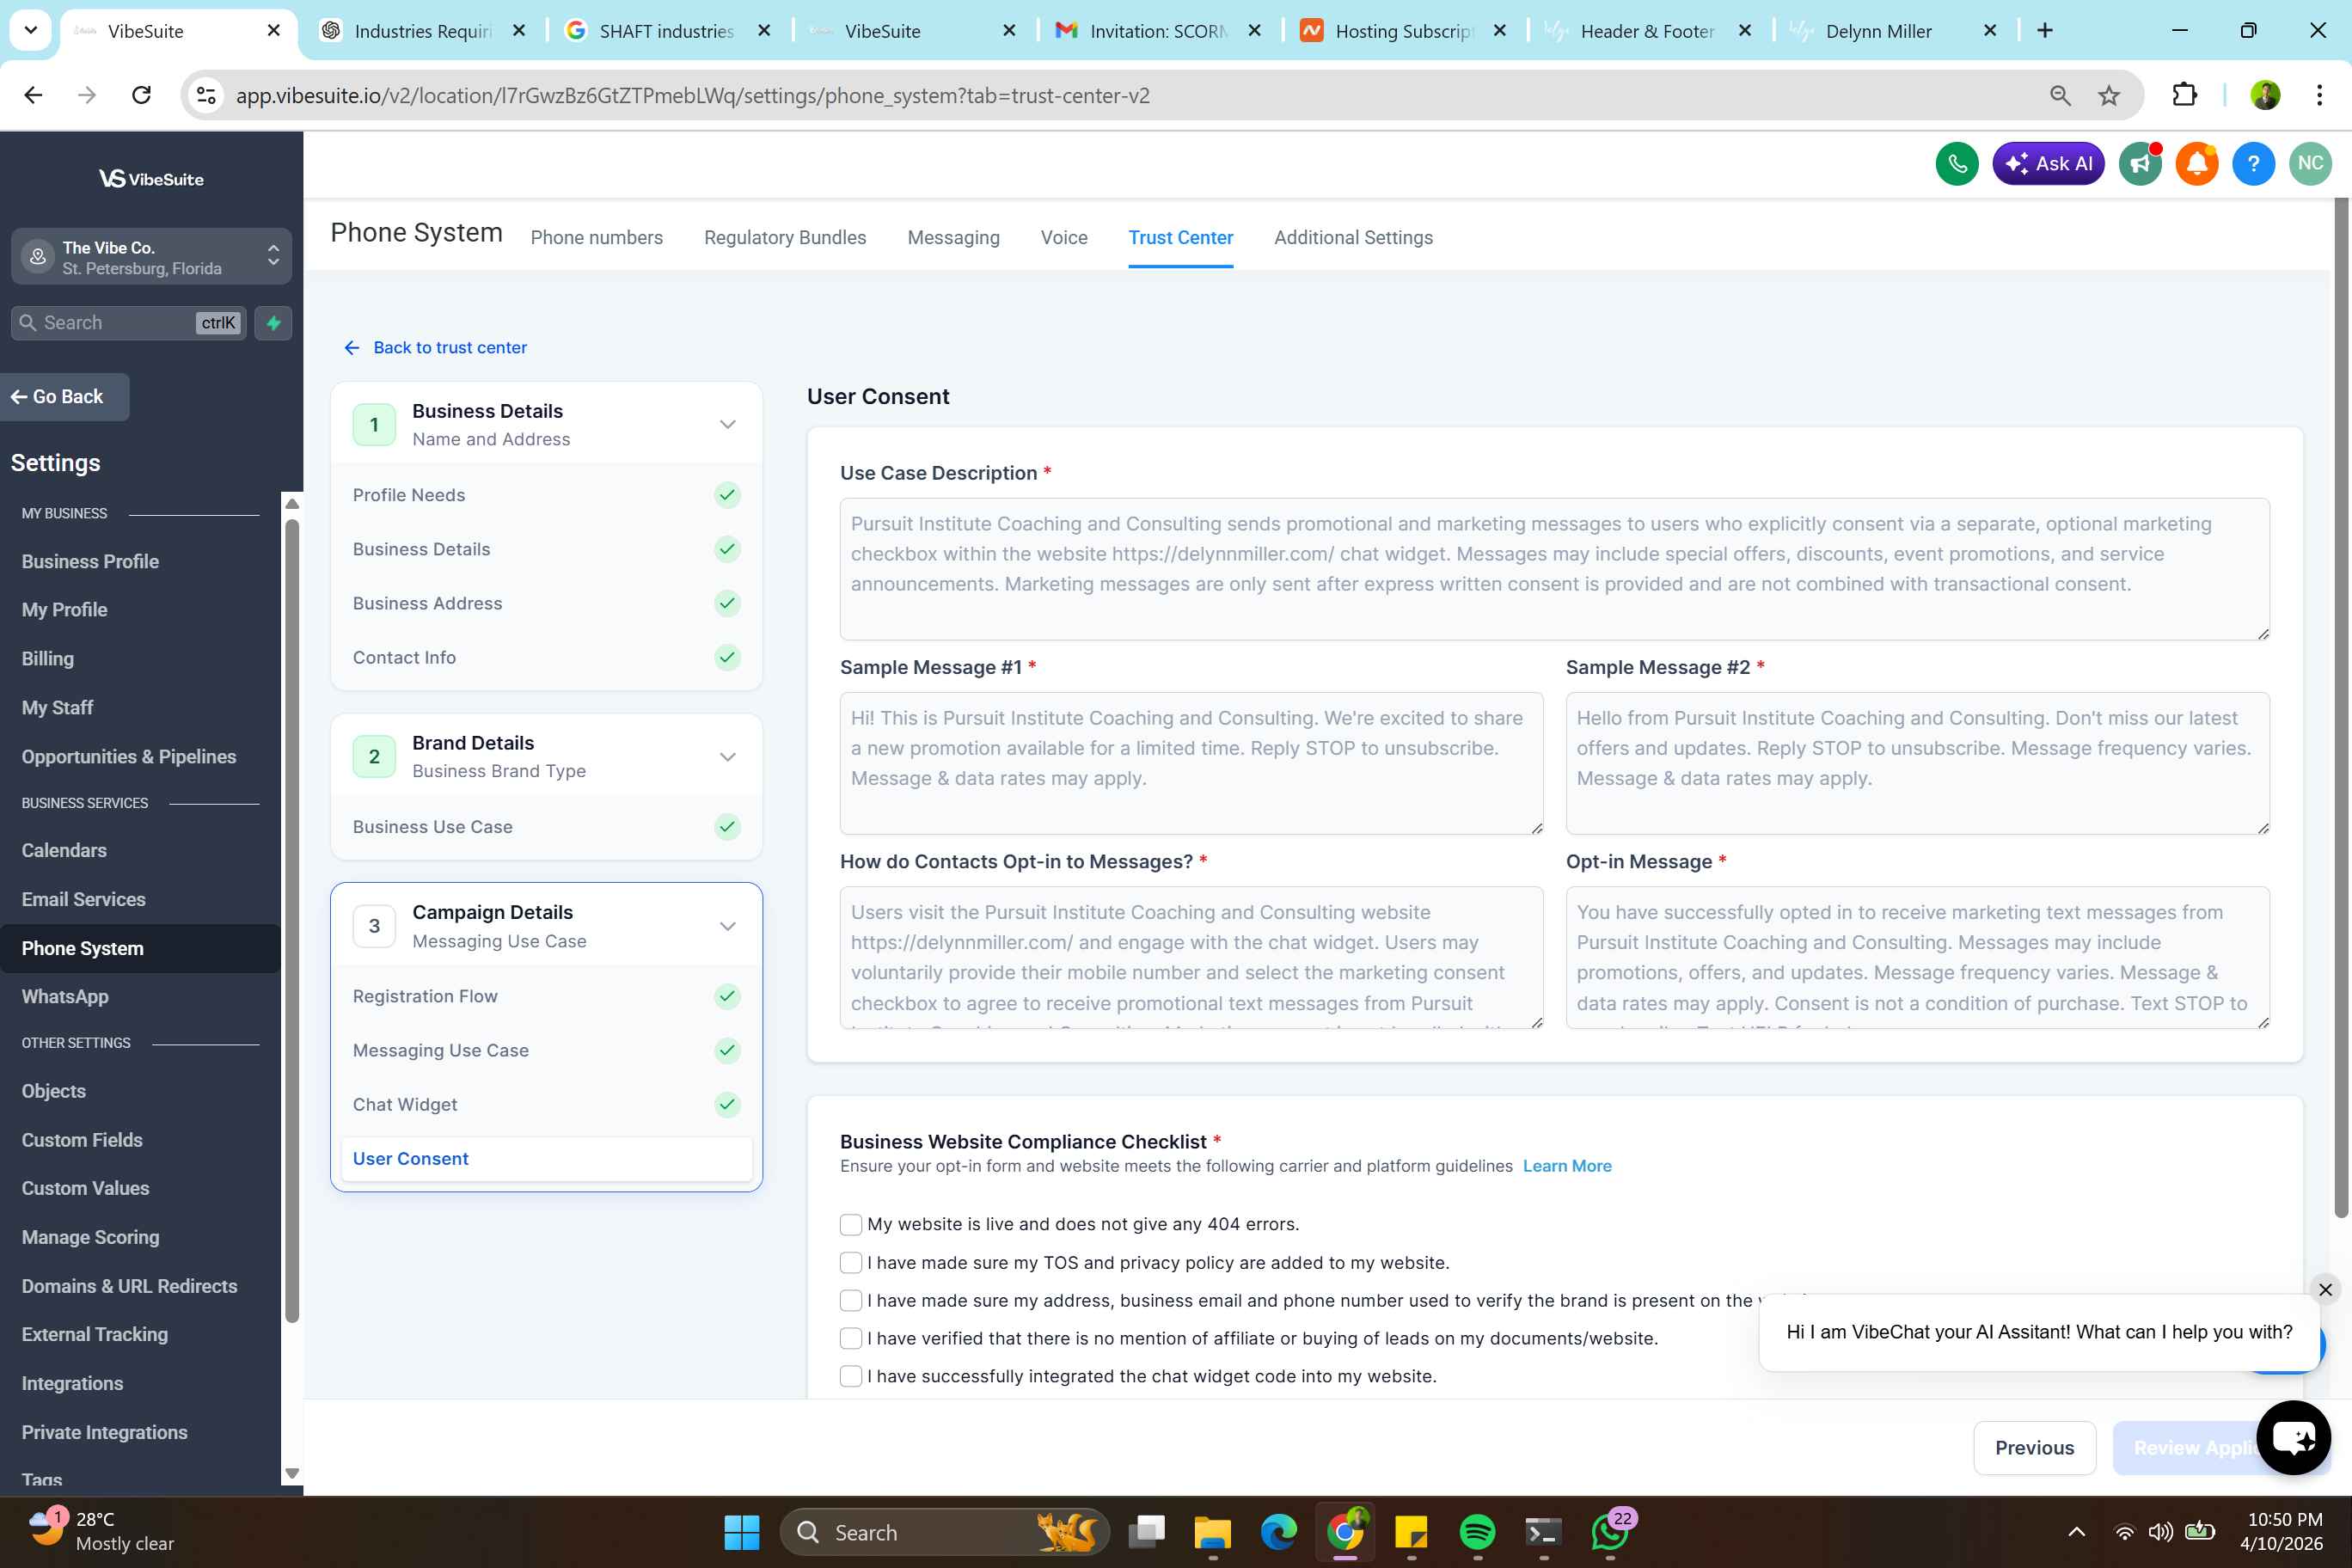Click the Ask AI button
The height and width of the screenshot is (1568, 2352).
point(2048,164)
